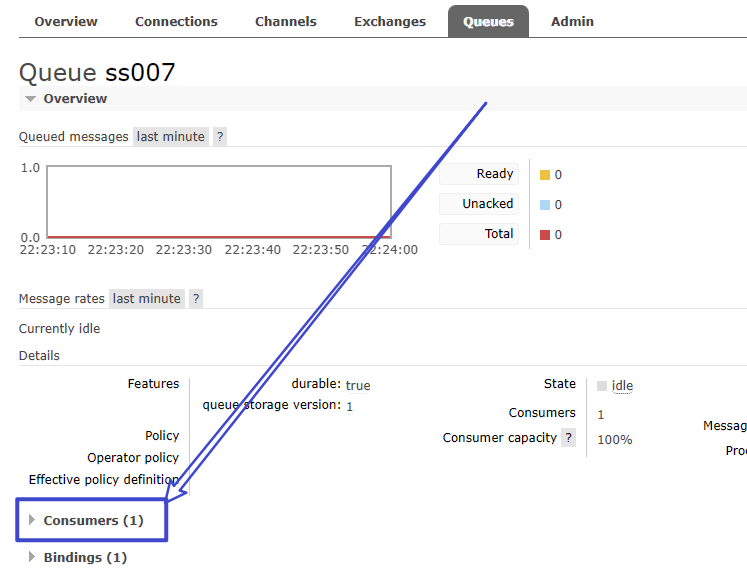Click the queued messages chart
This screenshot has height=586, width=747.
(x=218, y=202)
